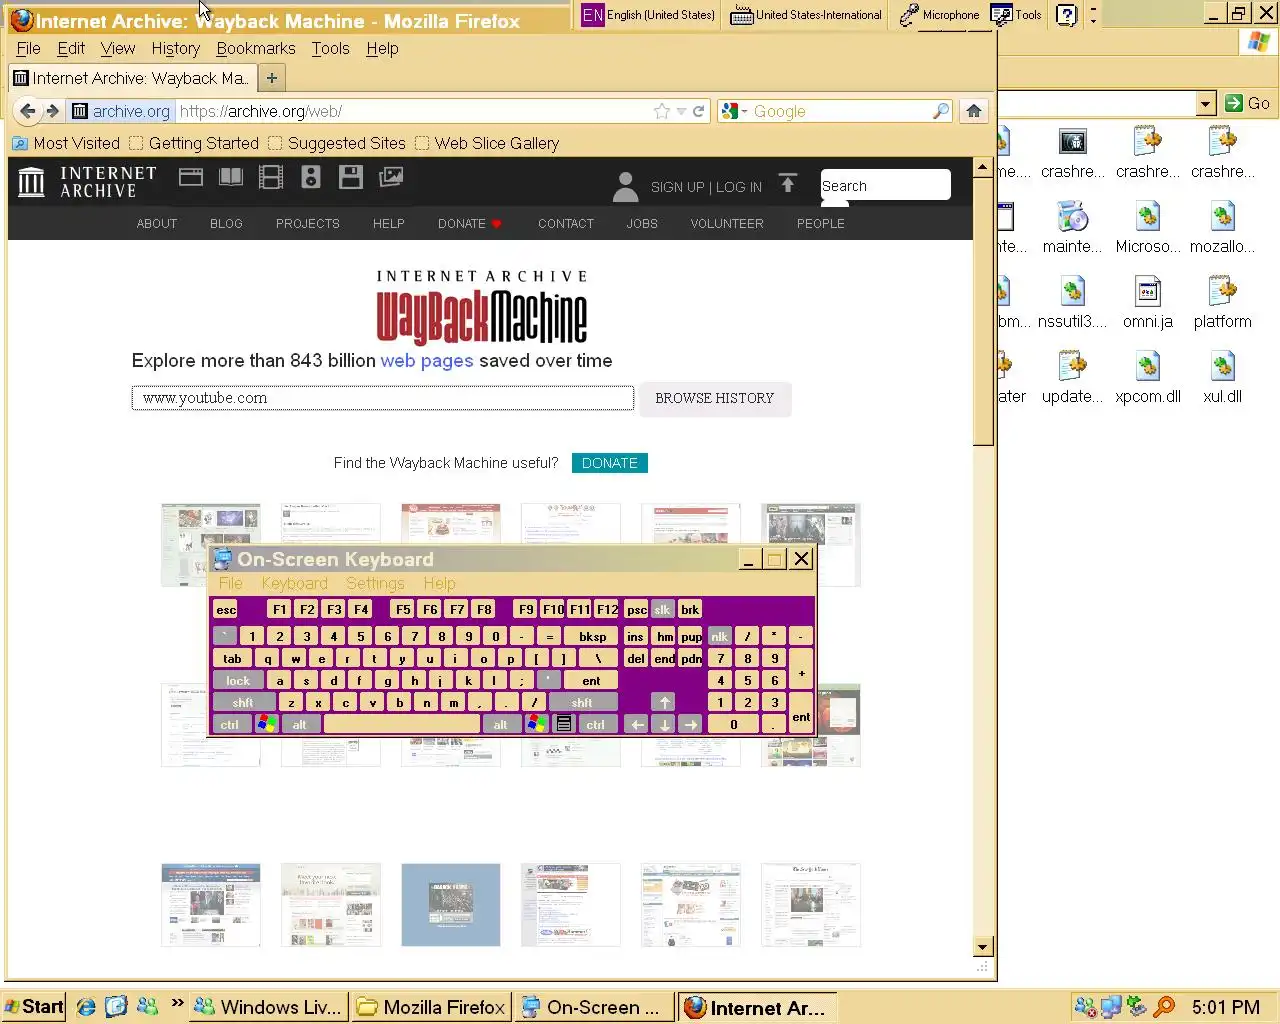Viewport: 1280px width, 1024px height.
Task: Click the Go button in Explorer window
Action: [1248, 103]
